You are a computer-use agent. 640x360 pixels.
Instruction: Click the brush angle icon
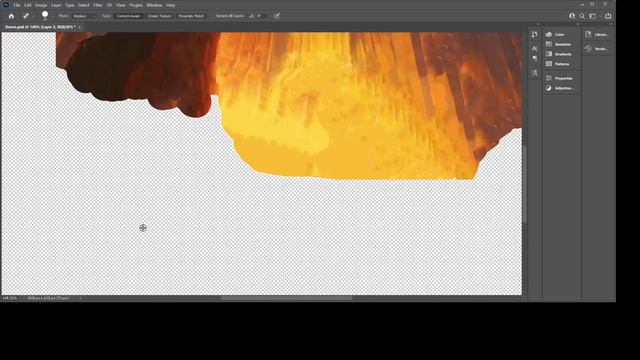[x=251, y=16]
